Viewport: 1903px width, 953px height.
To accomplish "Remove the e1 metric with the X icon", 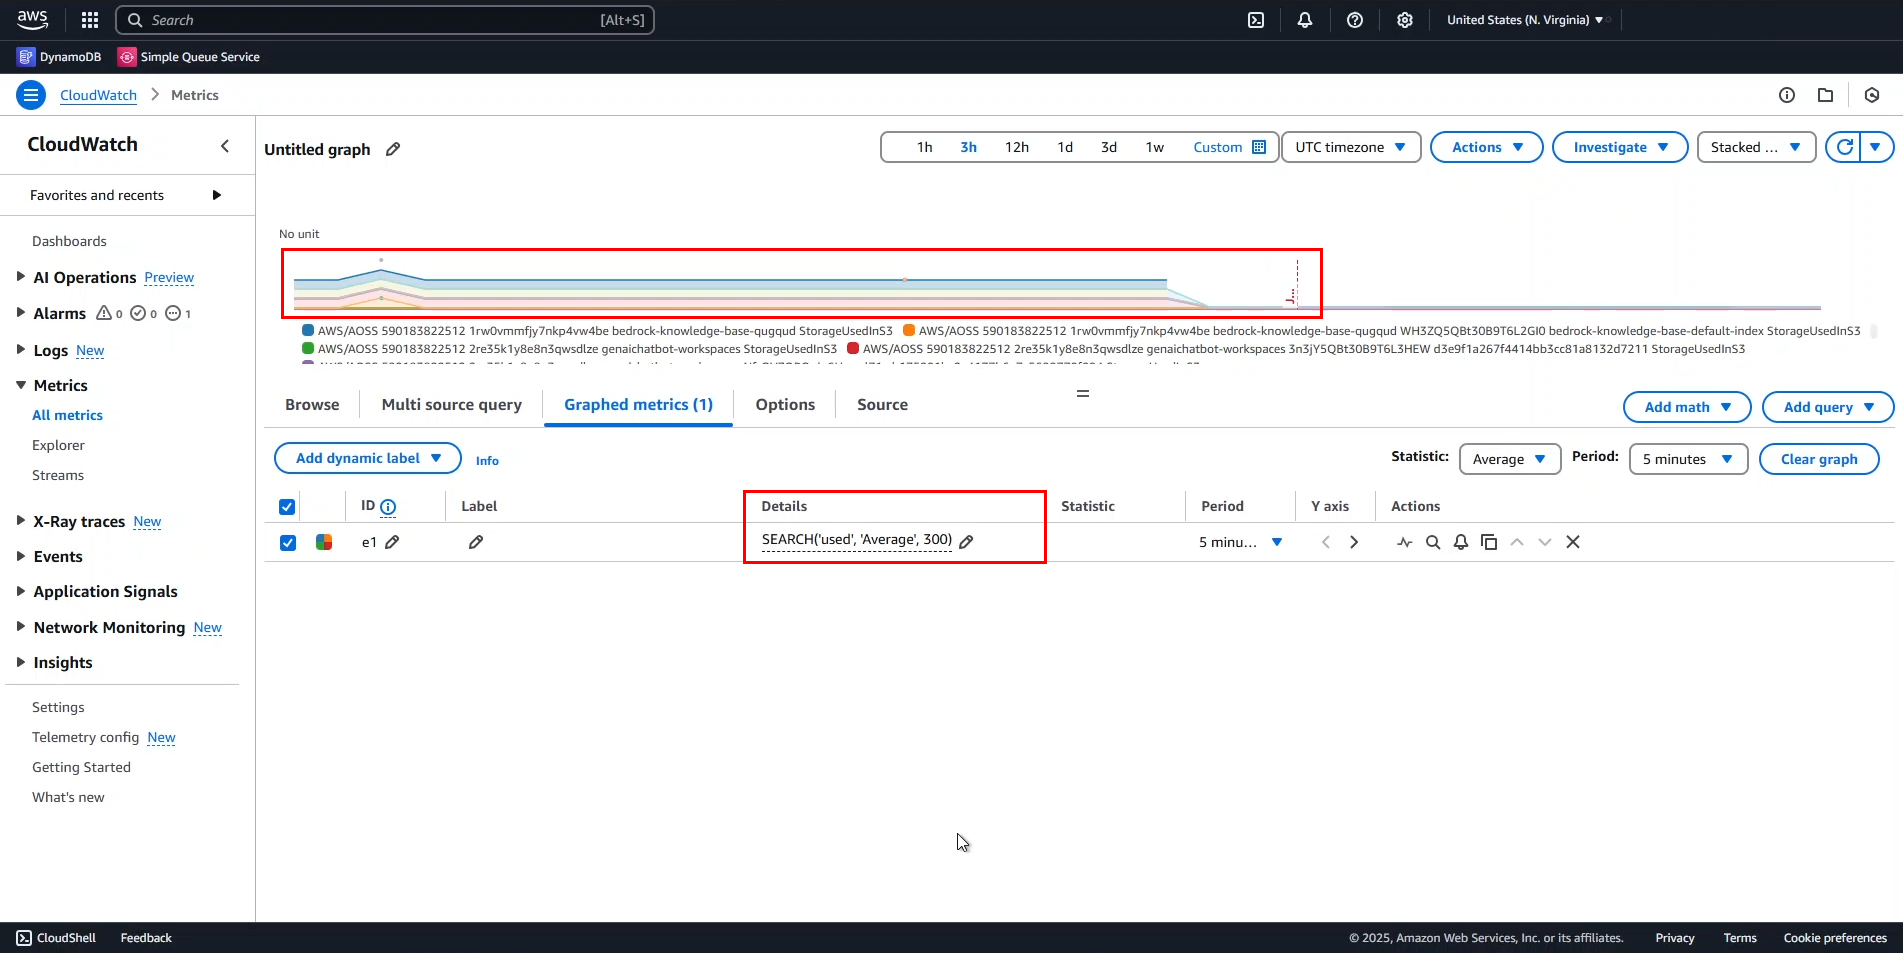I will coord(1572,541).
